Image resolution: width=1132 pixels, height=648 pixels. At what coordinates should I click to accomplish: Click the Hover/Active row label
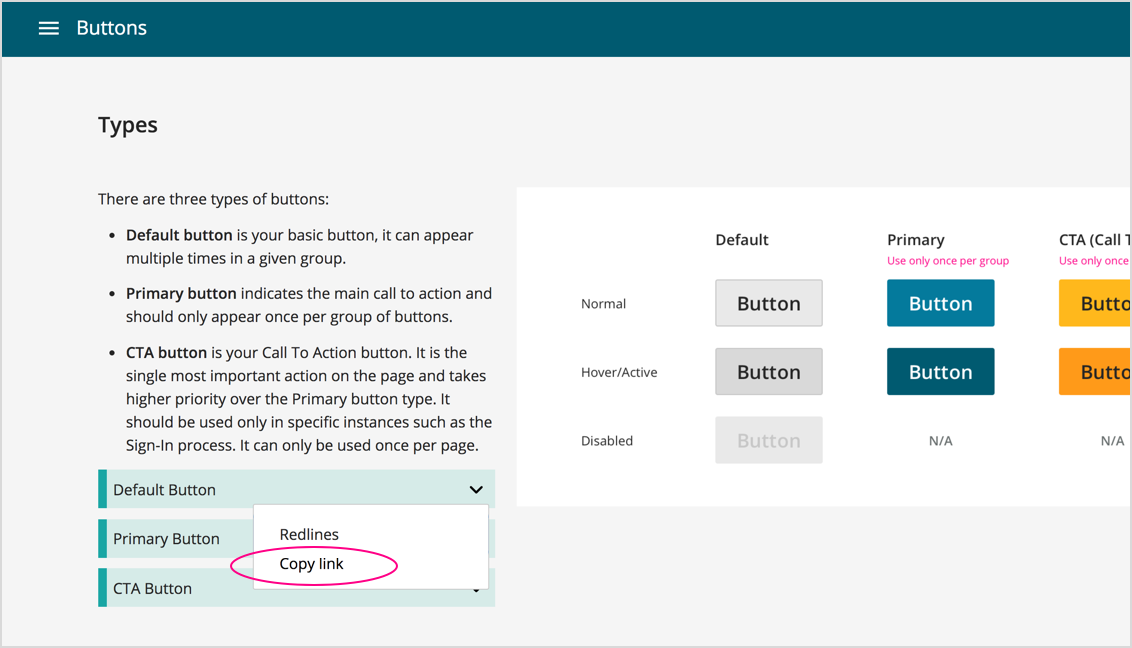coord(619,372)
